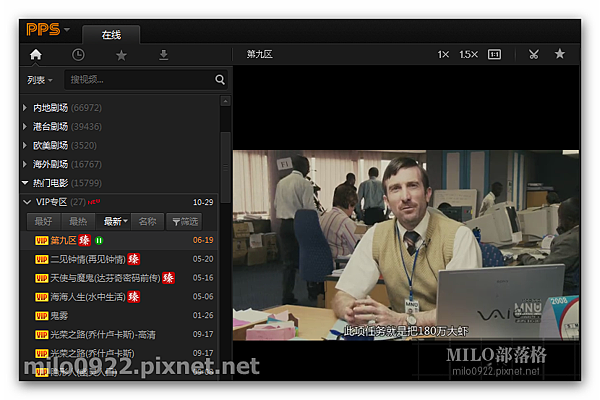Toggle the 1:1 original size icon
Viewport: 600px width, 400px height.
494,55
